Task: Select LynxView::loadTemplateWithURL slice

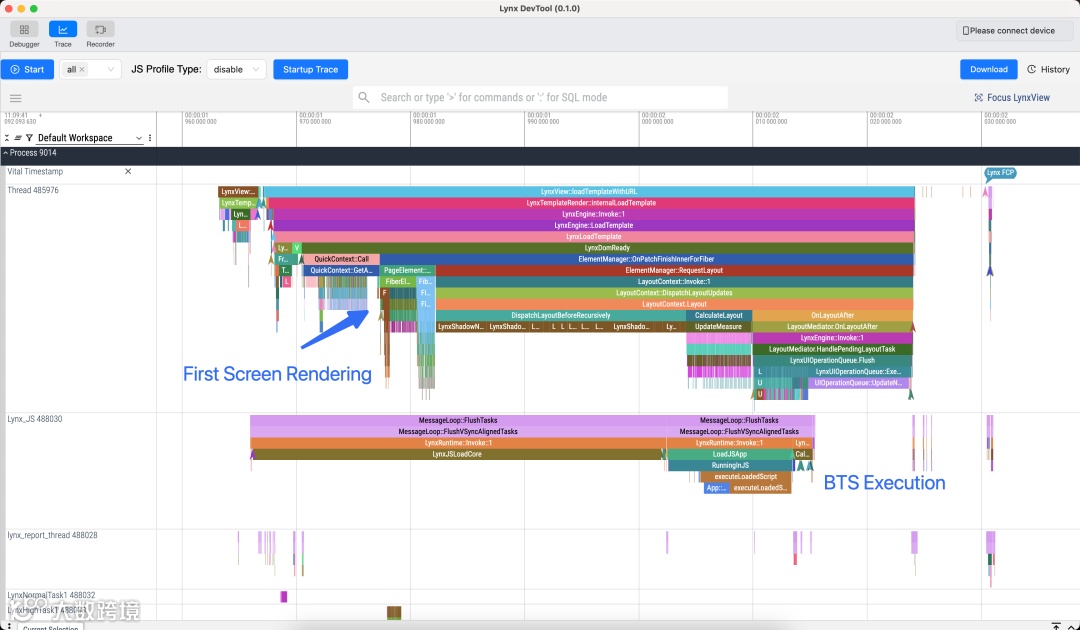Action: (x=589, y=191)
